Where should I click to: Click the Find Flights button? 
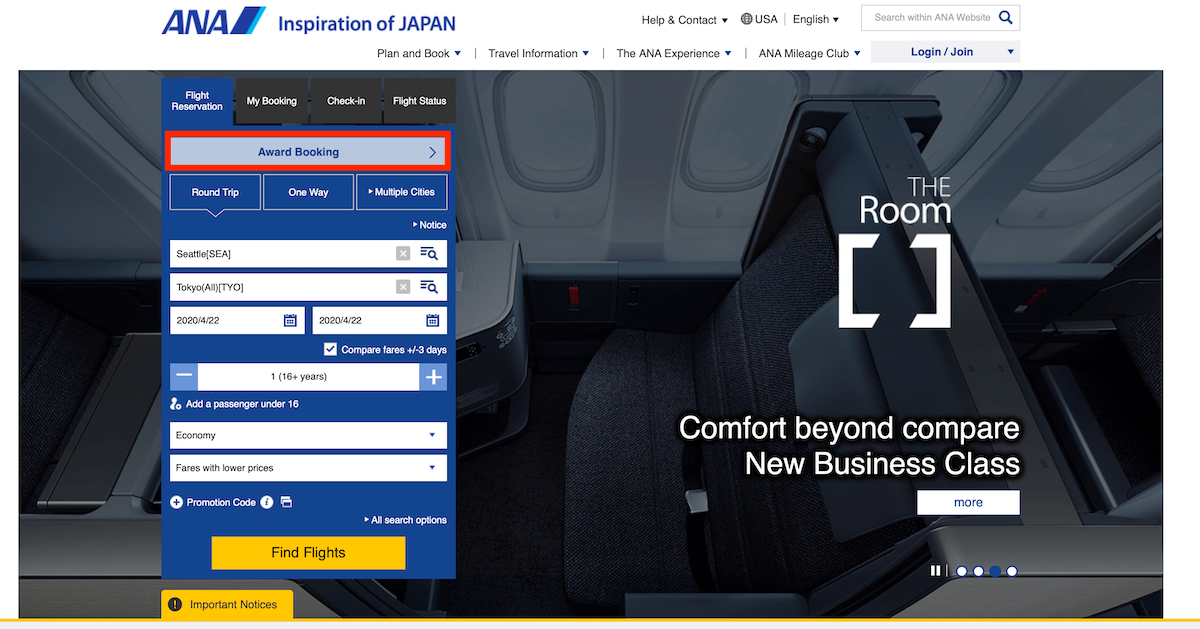pyautogui.click(x=308, y=553)
